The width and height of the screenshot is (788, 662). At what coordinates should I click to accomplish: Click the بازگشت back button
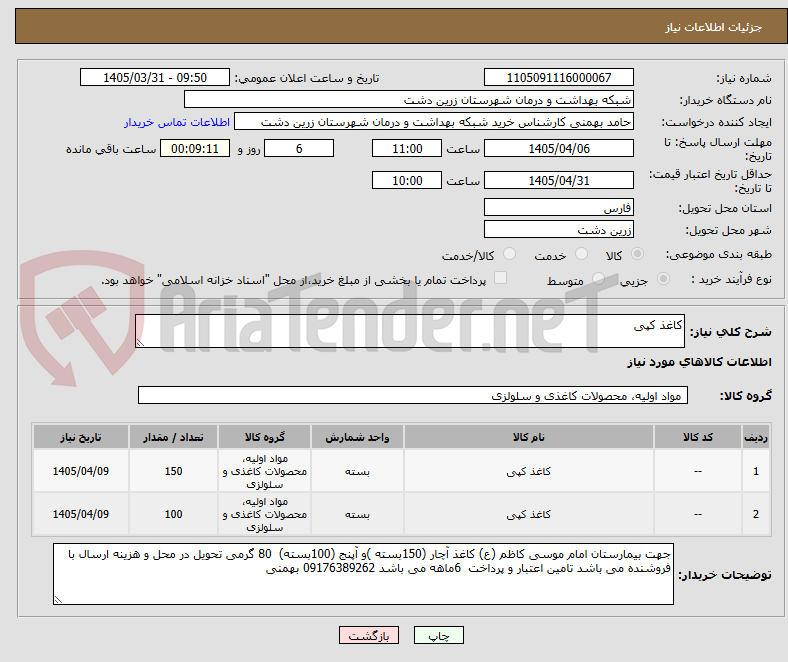(369, 635)
